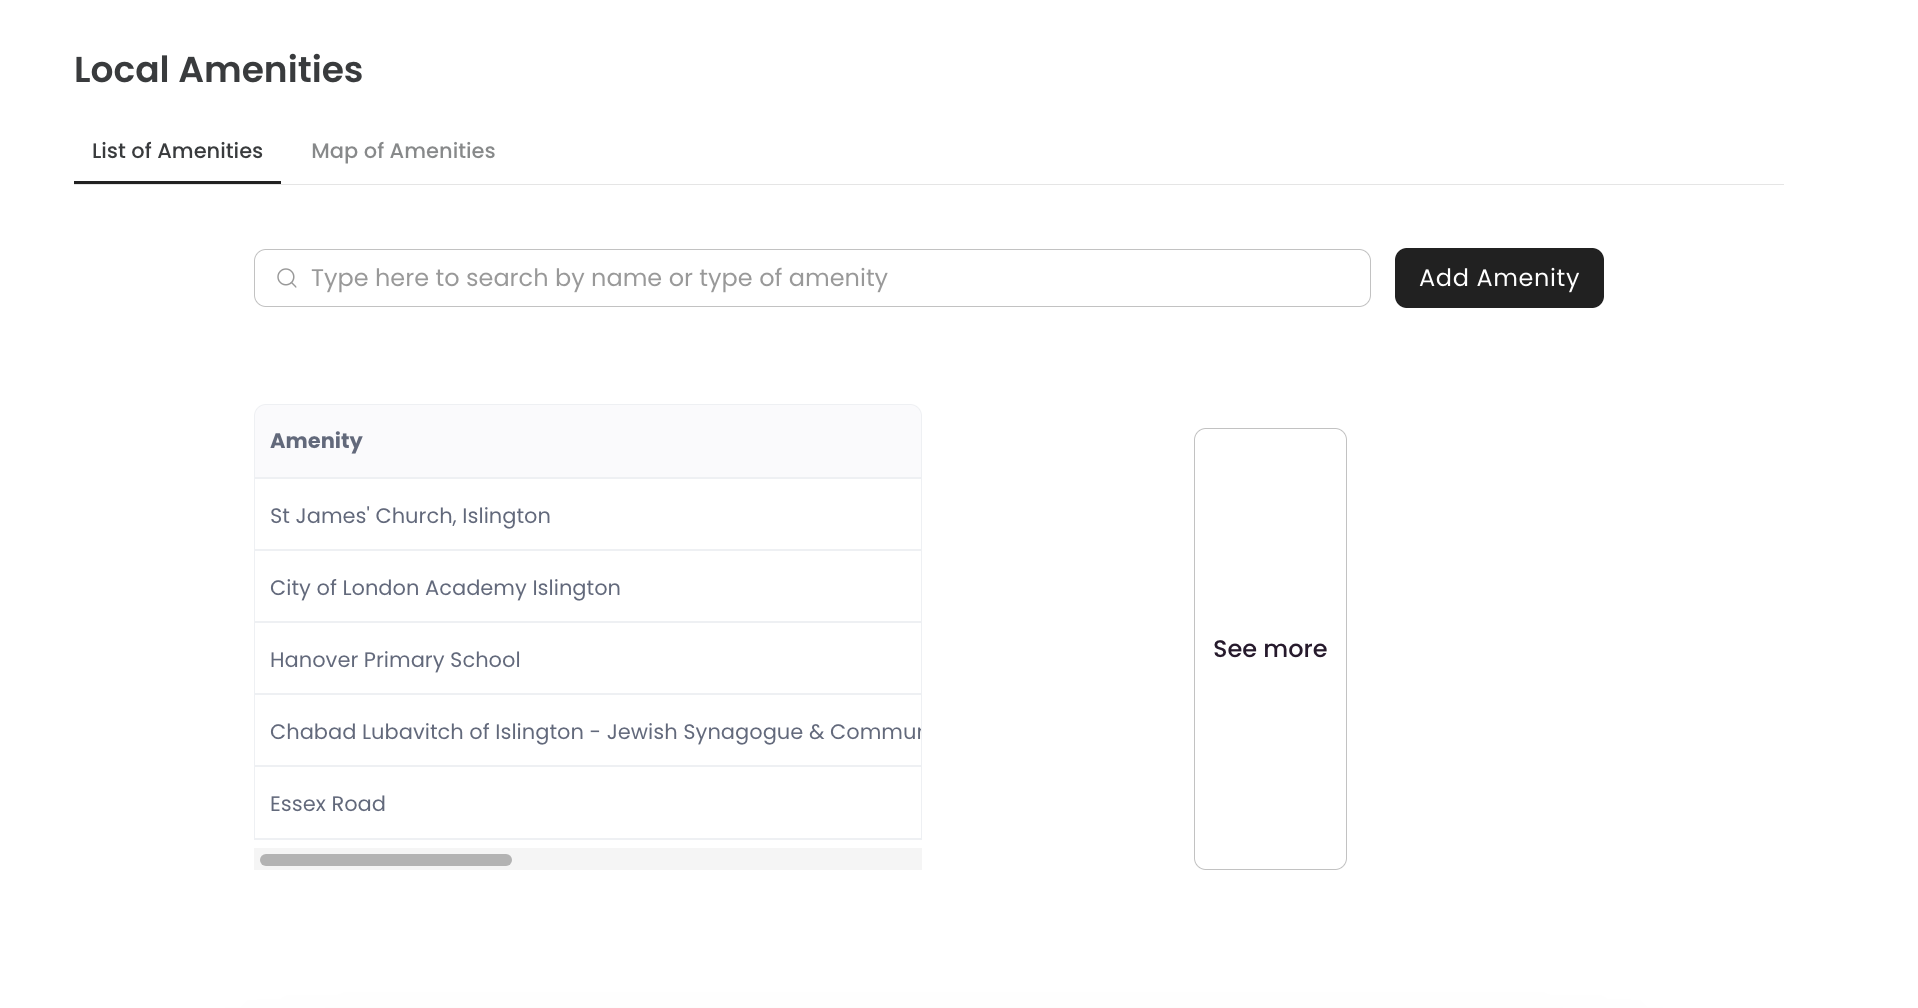Click the scrollbar track right of thumb
Screen dimensions: 1918x1008
pyautogui.click(x=716, y=860)
